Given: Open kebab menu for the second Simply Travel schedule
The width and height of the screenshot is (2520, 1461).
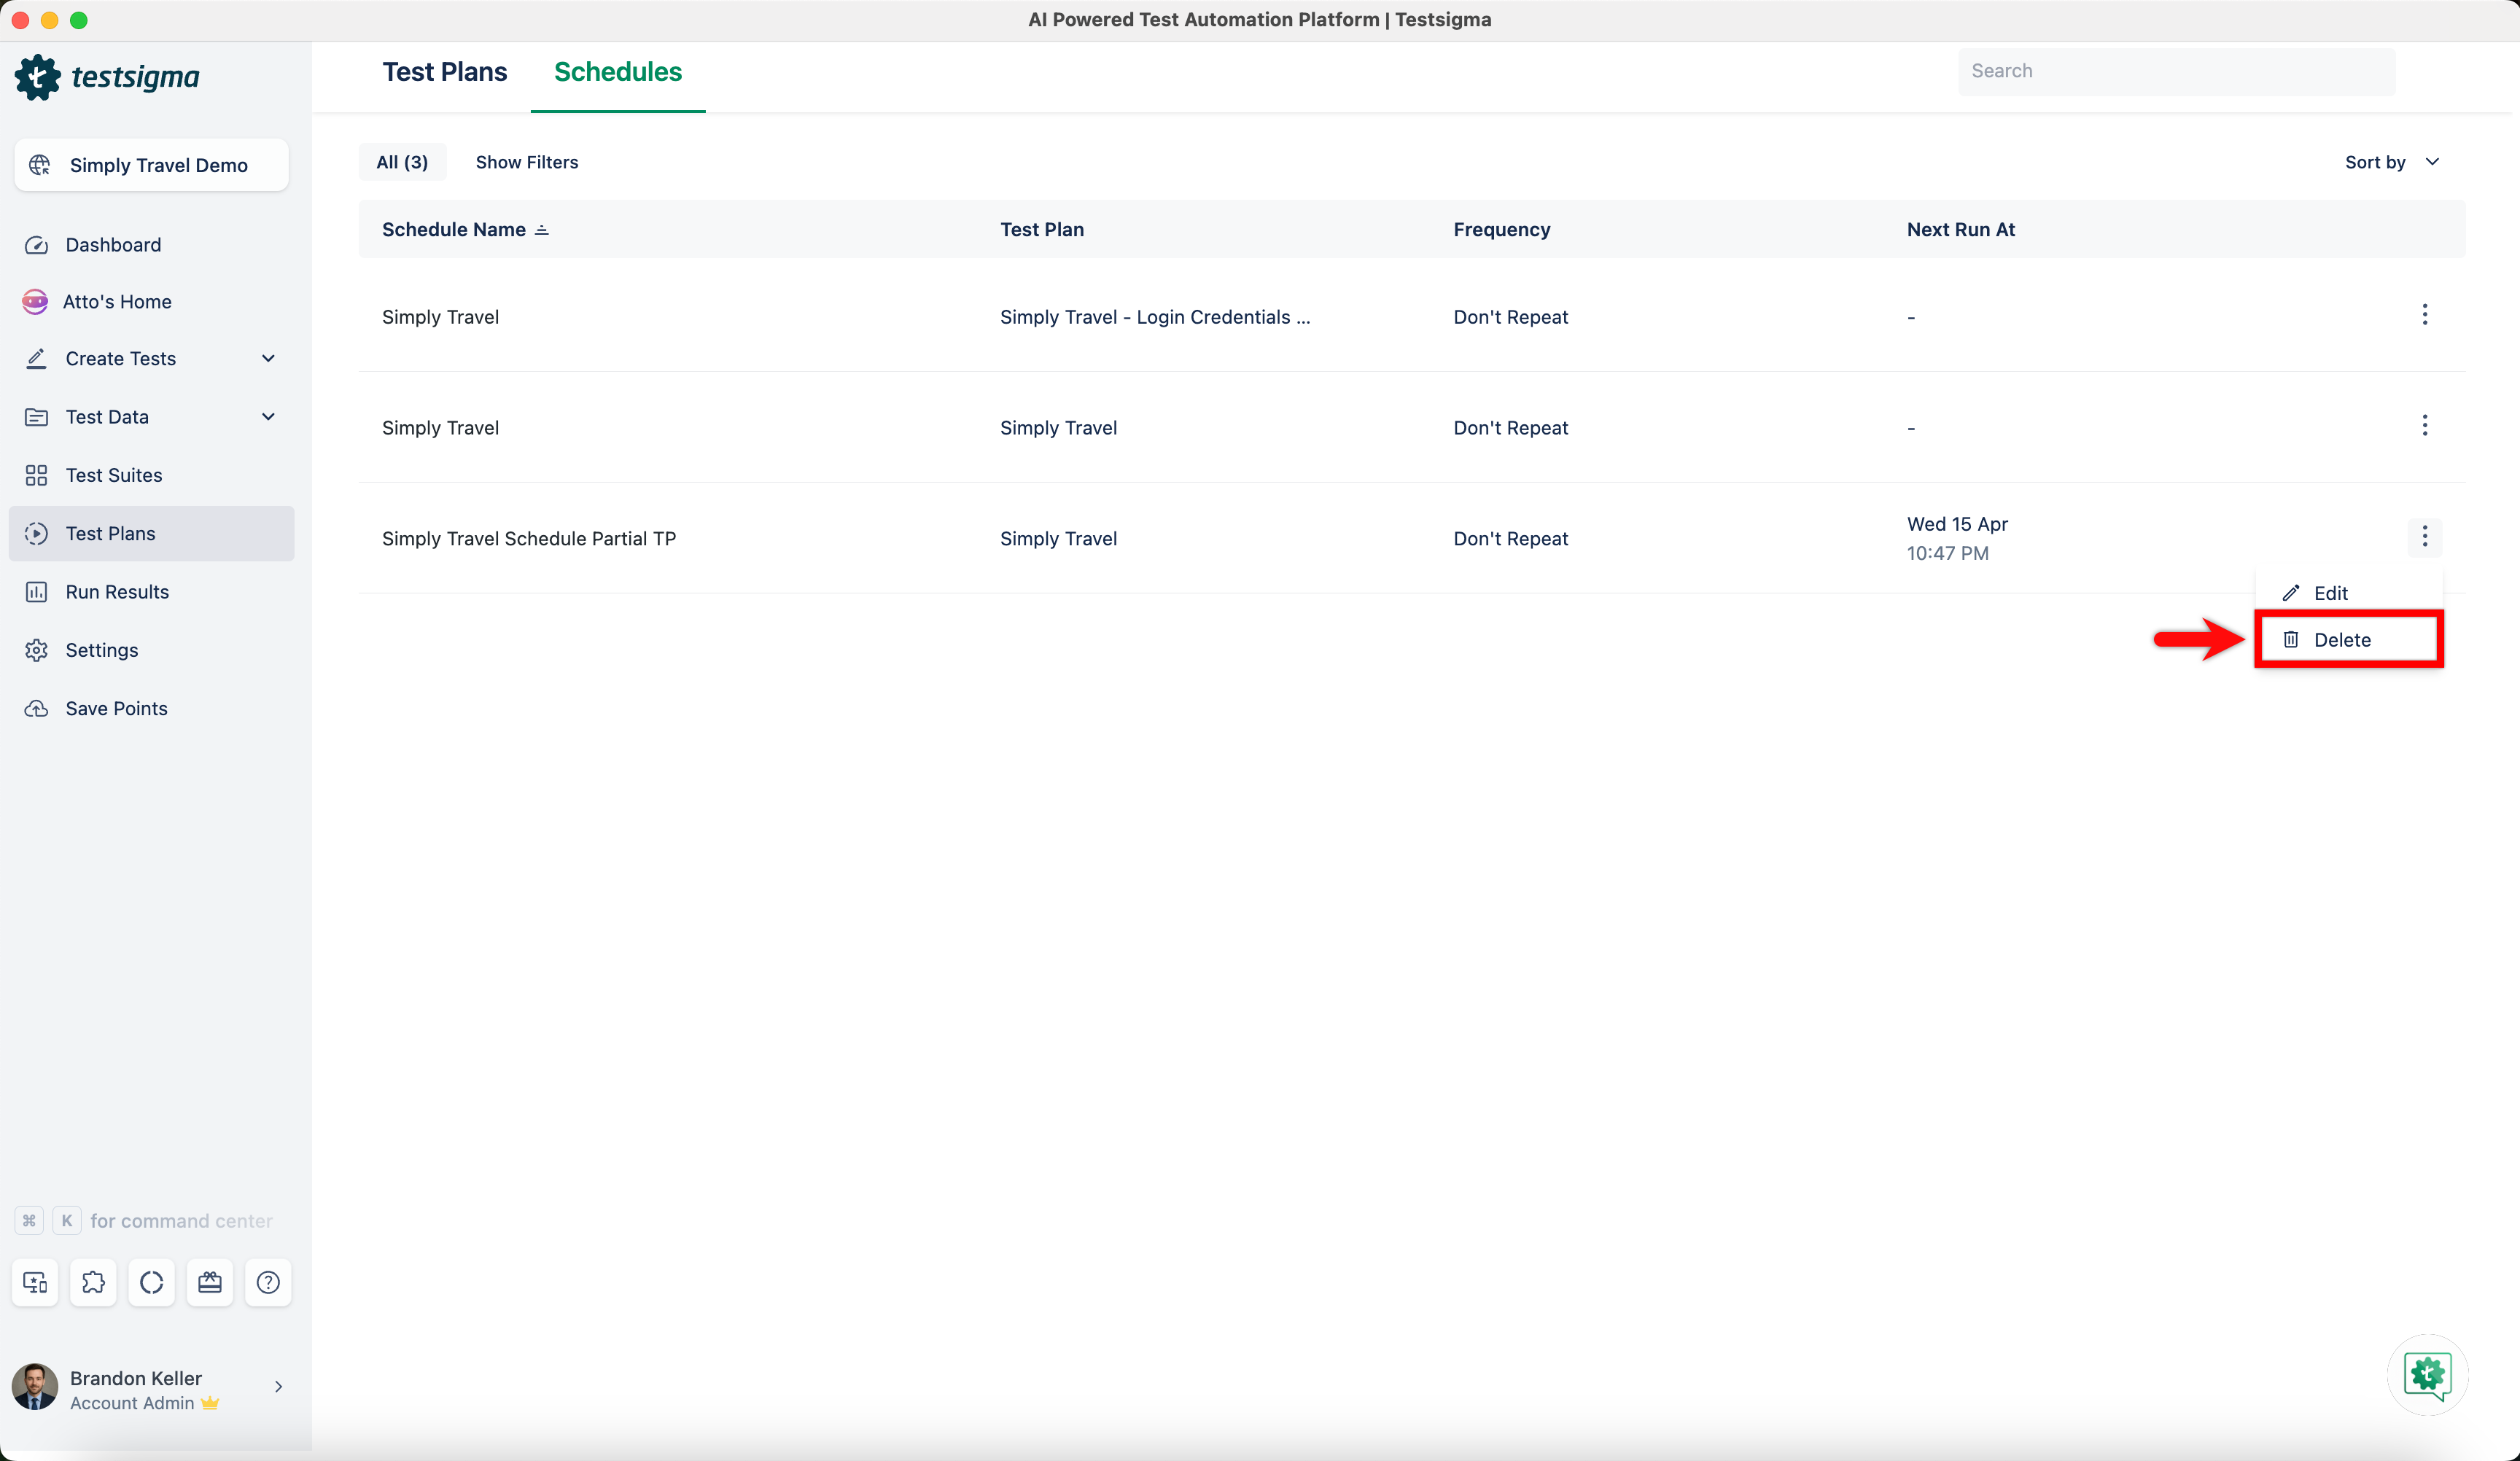Looking at the screenshot, I should point(2424,426).
